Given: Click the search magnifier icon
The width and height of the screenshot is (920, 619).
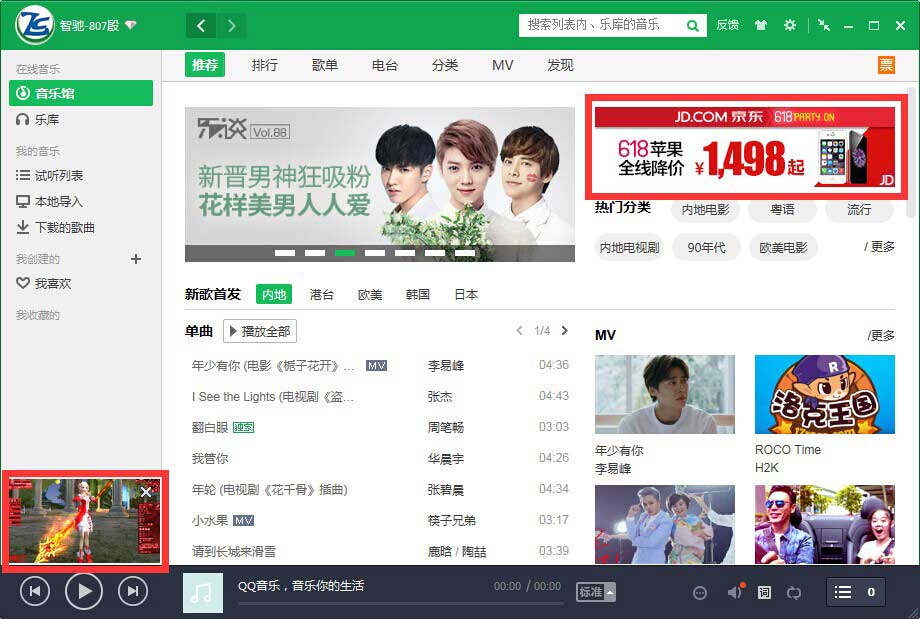Looking at the screenshot, I should [692, 26].
